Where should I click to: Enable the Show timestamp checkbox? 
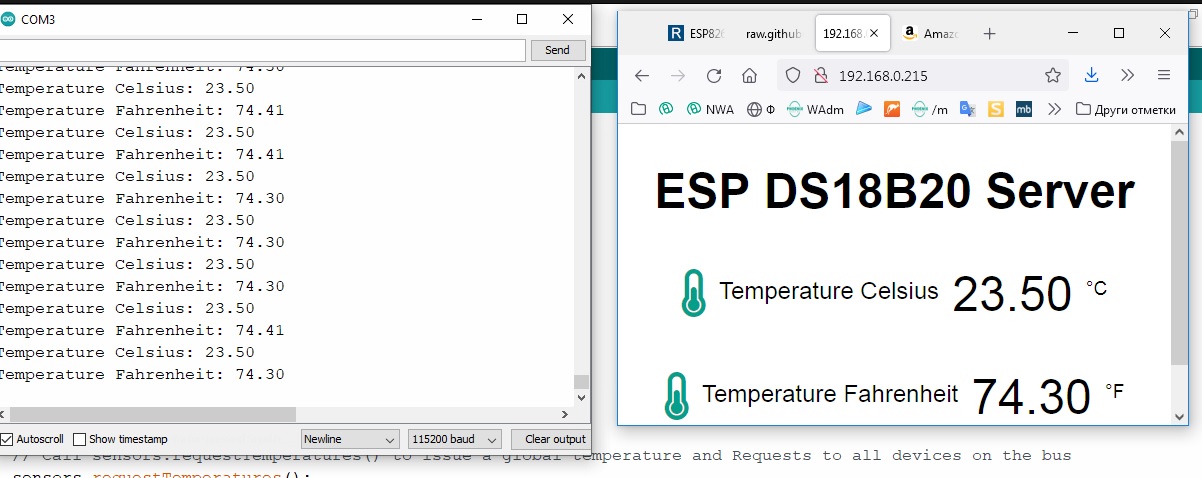(79, 439)
